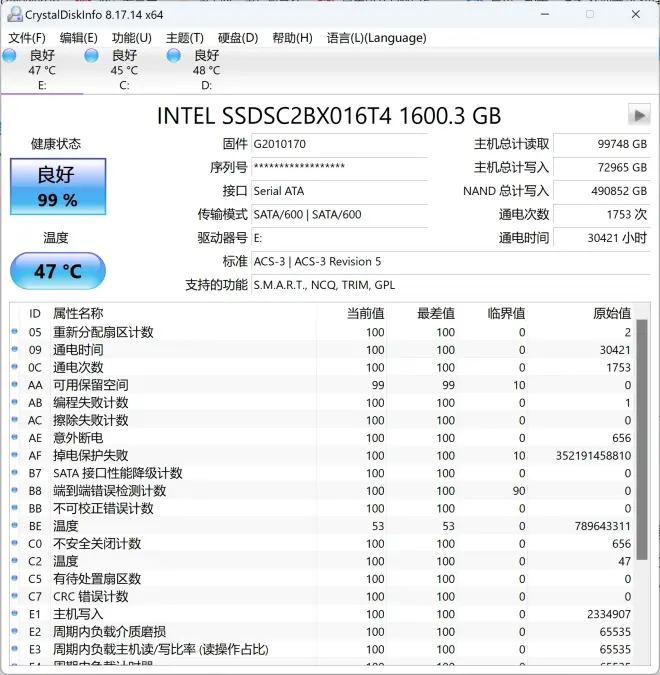
Task: Select the C5 有待处置扇区数 row
Action: coord(322,579)
